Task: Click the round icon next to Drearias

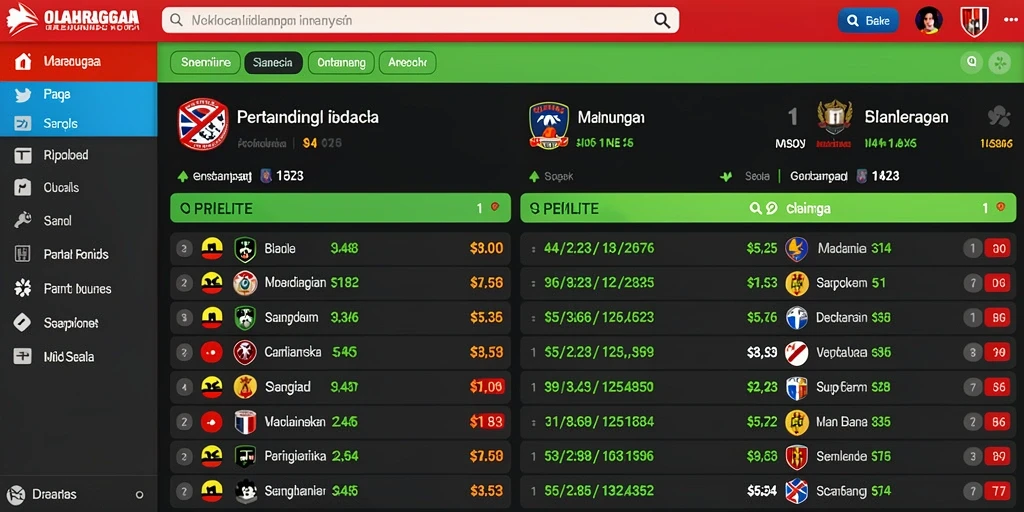Action: coord(16,494)
